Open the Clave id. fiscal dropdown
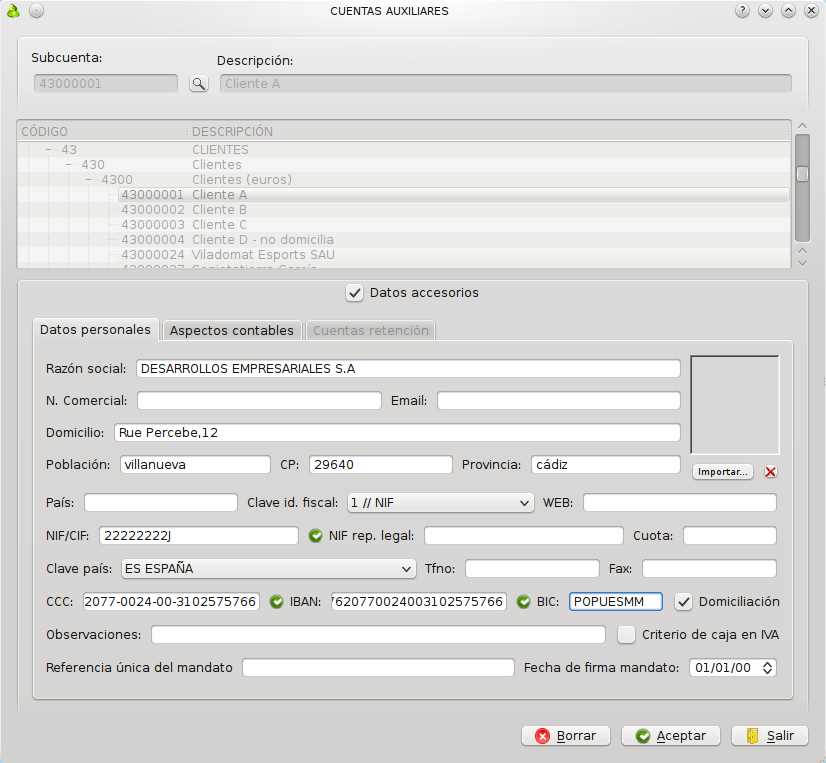 point(440,503)
